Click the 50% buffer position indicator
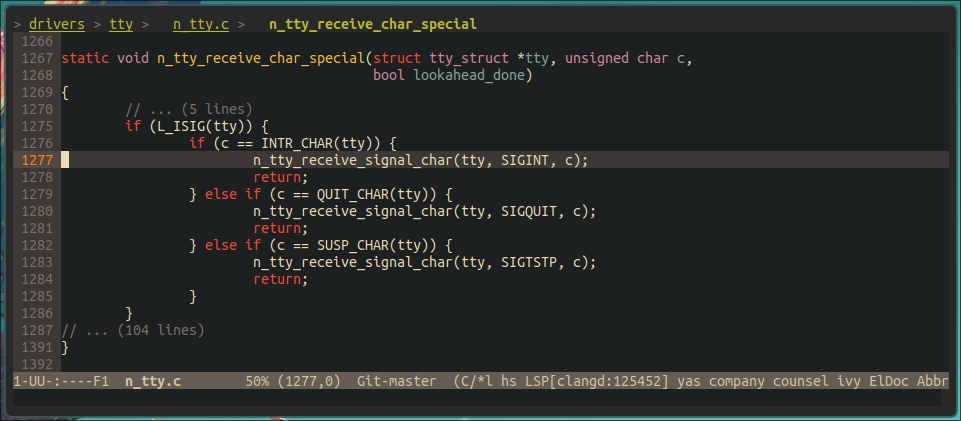 pos(257,381)
